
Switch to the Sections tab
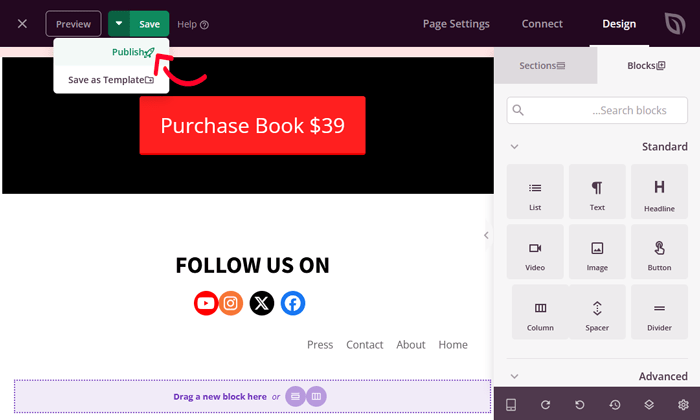click(x=543, y=65)
